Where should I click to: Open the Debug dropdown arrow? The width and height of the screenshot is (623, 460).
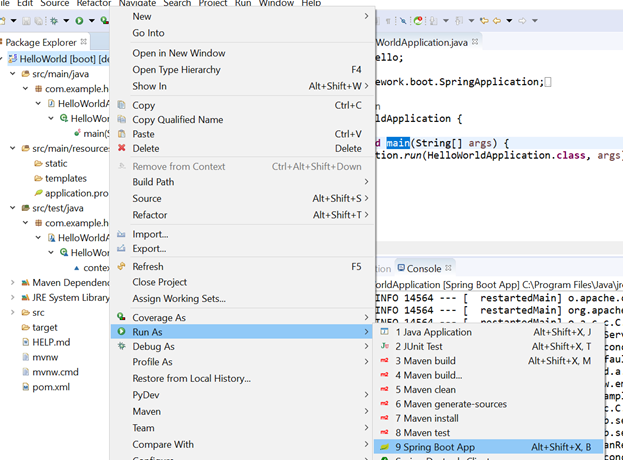coord(66,21)
